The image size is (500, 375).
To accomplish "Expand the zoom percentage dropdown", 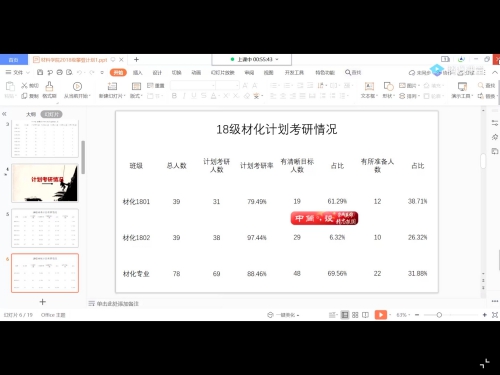I will (x=403, y=315).
